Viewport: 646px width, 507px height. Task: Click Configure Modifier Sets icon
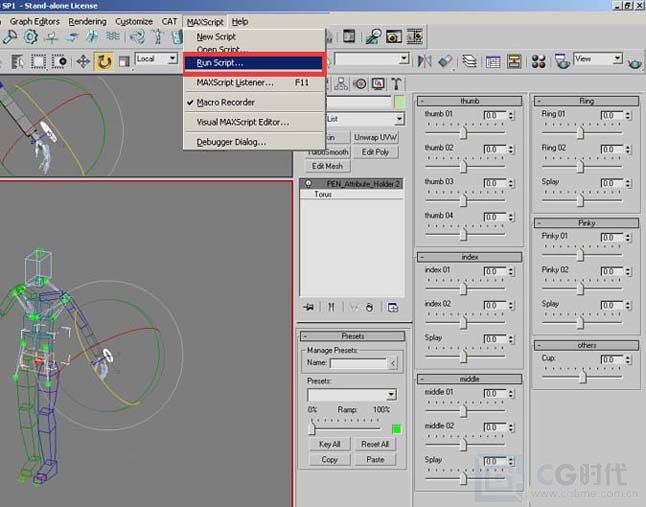coord(393,307)
